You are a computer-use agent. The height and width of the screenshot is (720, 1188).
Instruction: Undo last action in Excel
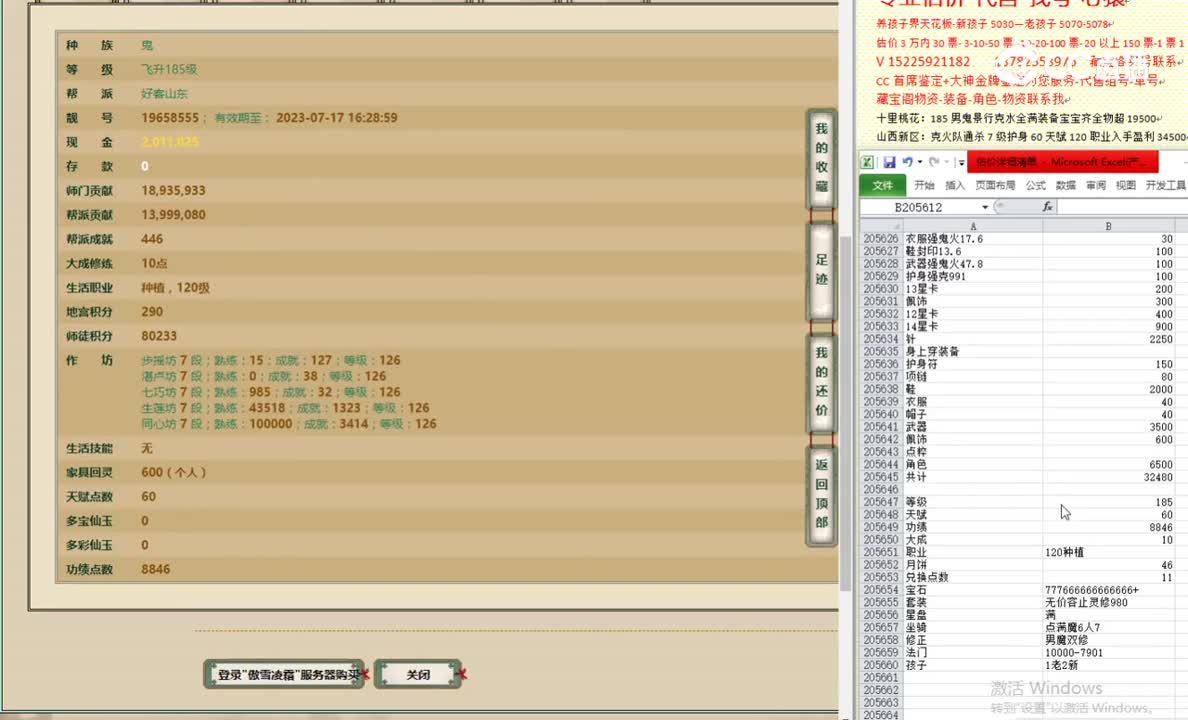pos(907,161)
